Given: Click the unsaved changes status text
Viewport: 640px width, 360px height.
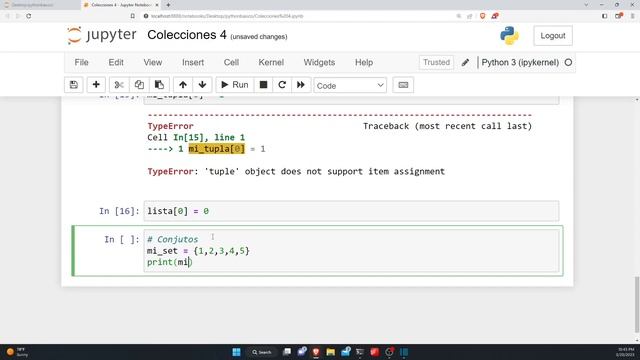Looking at the screenshot, I should [259, 37].
